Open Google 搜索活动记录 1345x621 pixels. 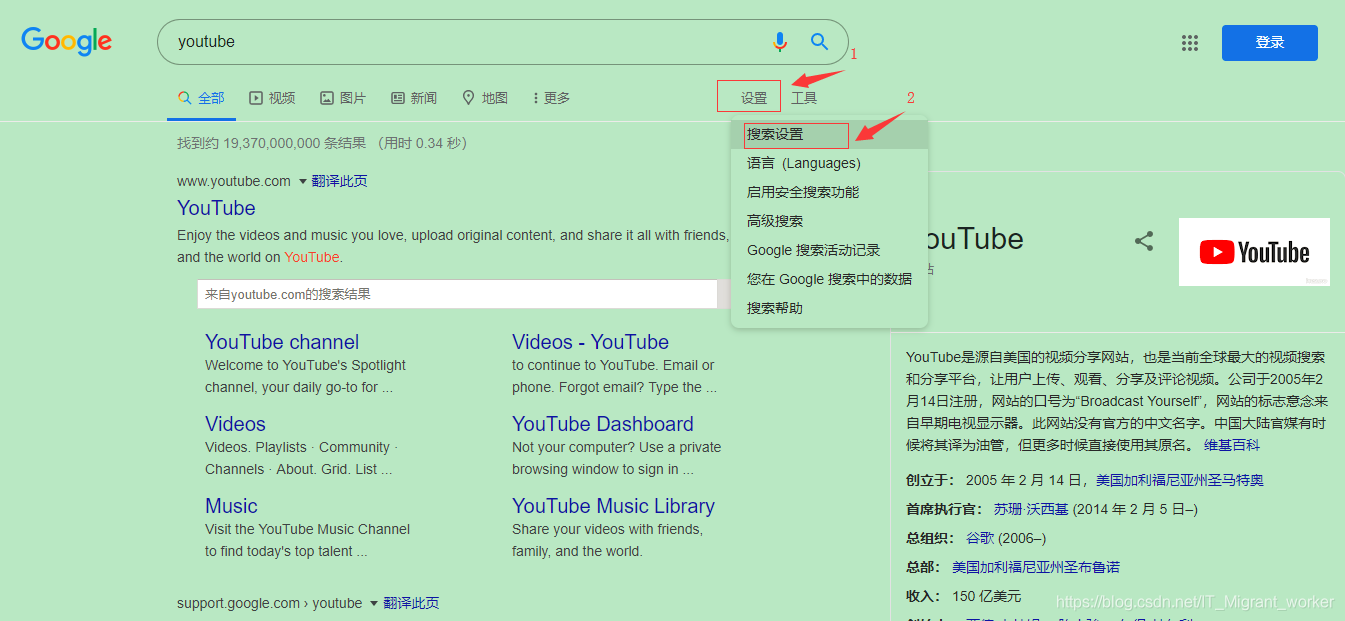[x=830, y=250]
